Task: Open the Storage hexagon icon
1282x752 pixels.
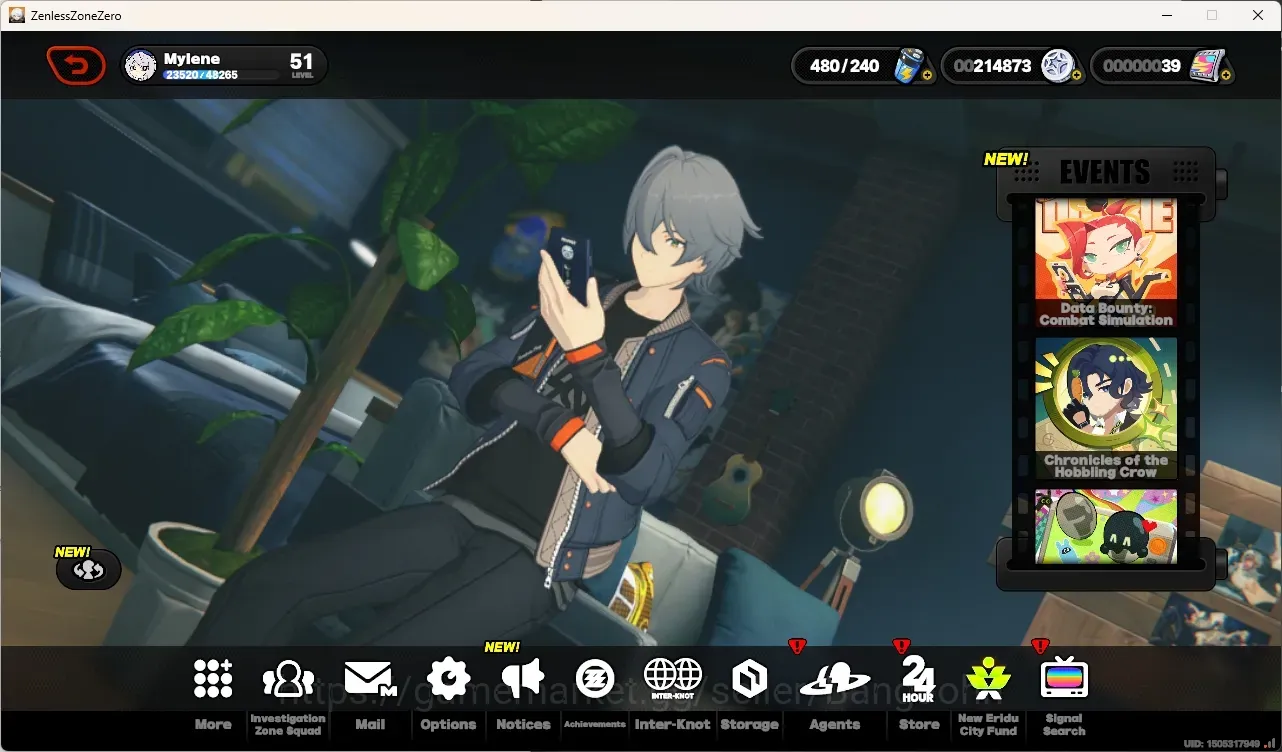Action: coord(749,679)
